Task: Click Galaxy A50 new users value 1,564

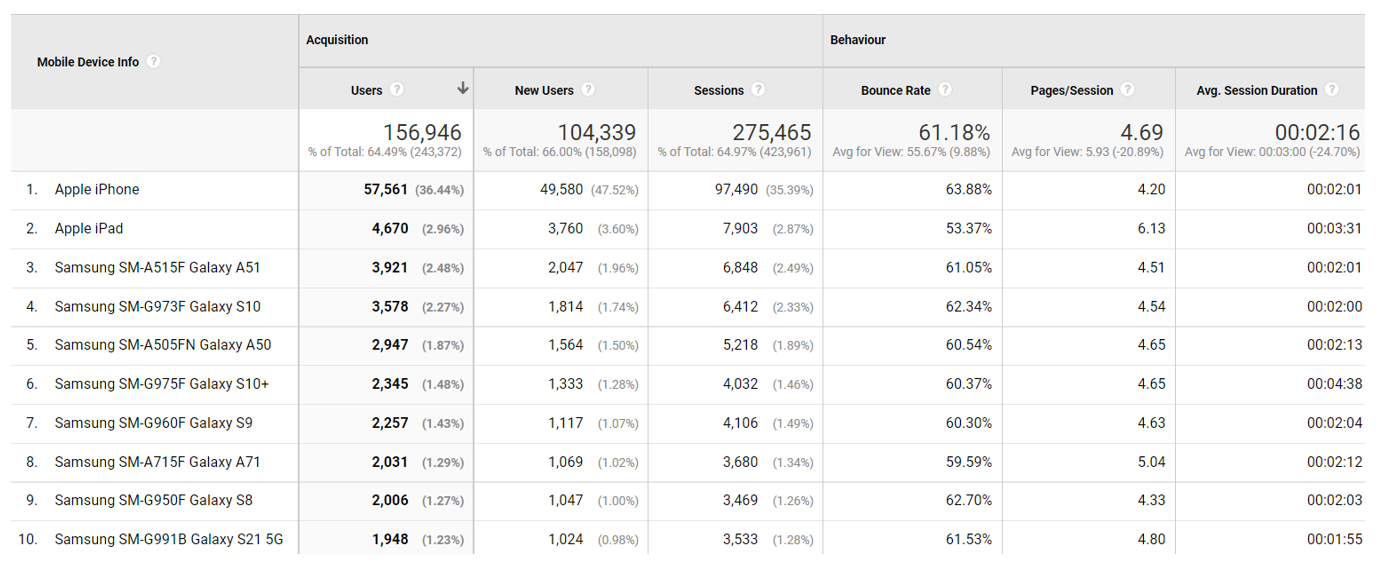Action: pyautogui.click(x=565, y=344)
